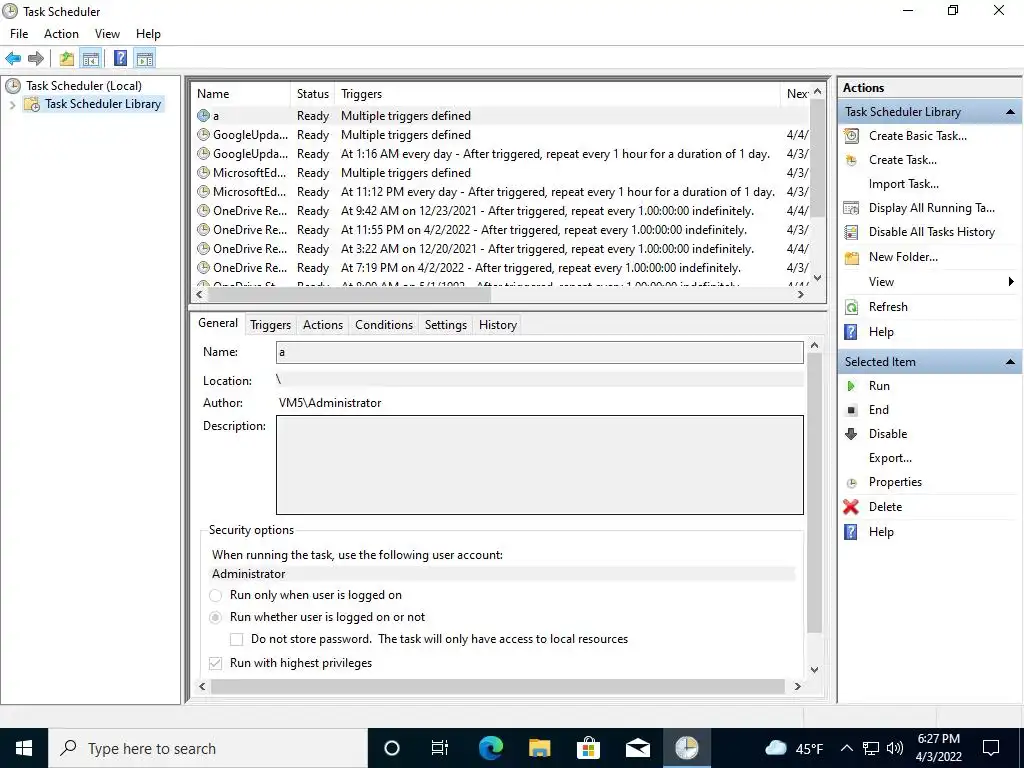Click the Import Task... action
Image resolution: width=1024 pixels, height=768 pixels.
[x=904, y=184]
